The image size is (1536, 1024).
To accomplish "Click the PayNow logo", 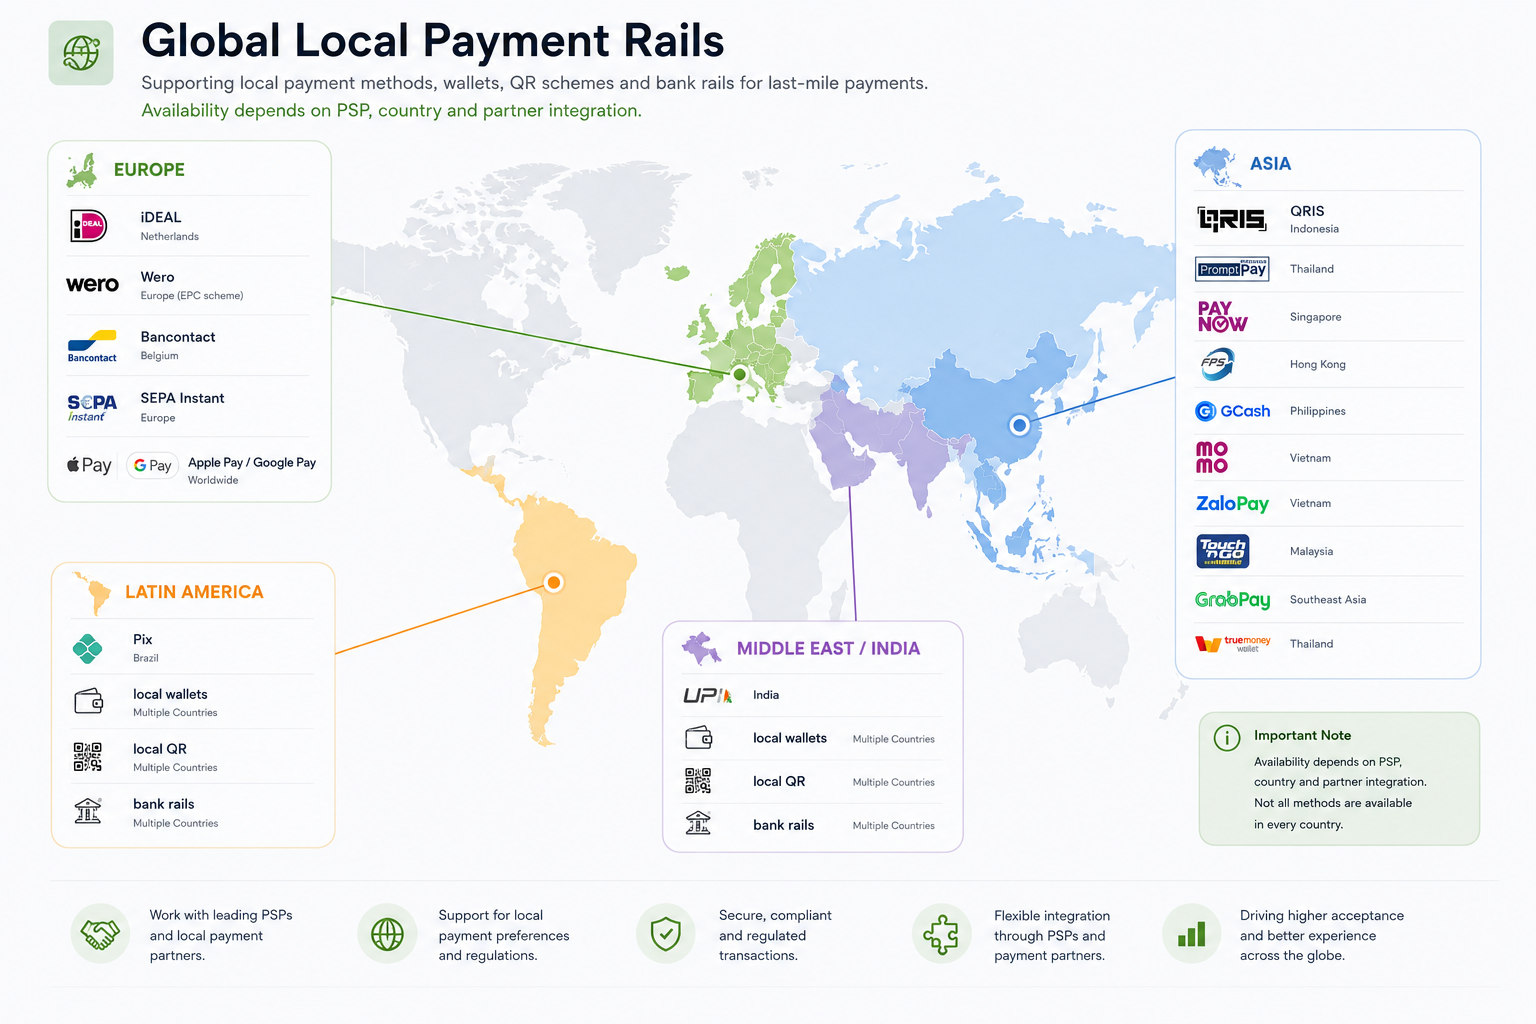I will (x=1222, y=316).
